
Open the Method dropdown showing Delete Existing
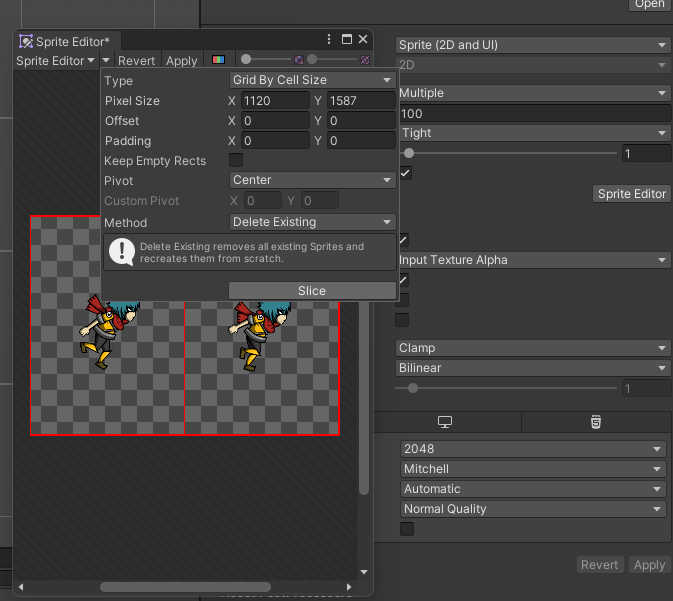(x=312, y=222)
